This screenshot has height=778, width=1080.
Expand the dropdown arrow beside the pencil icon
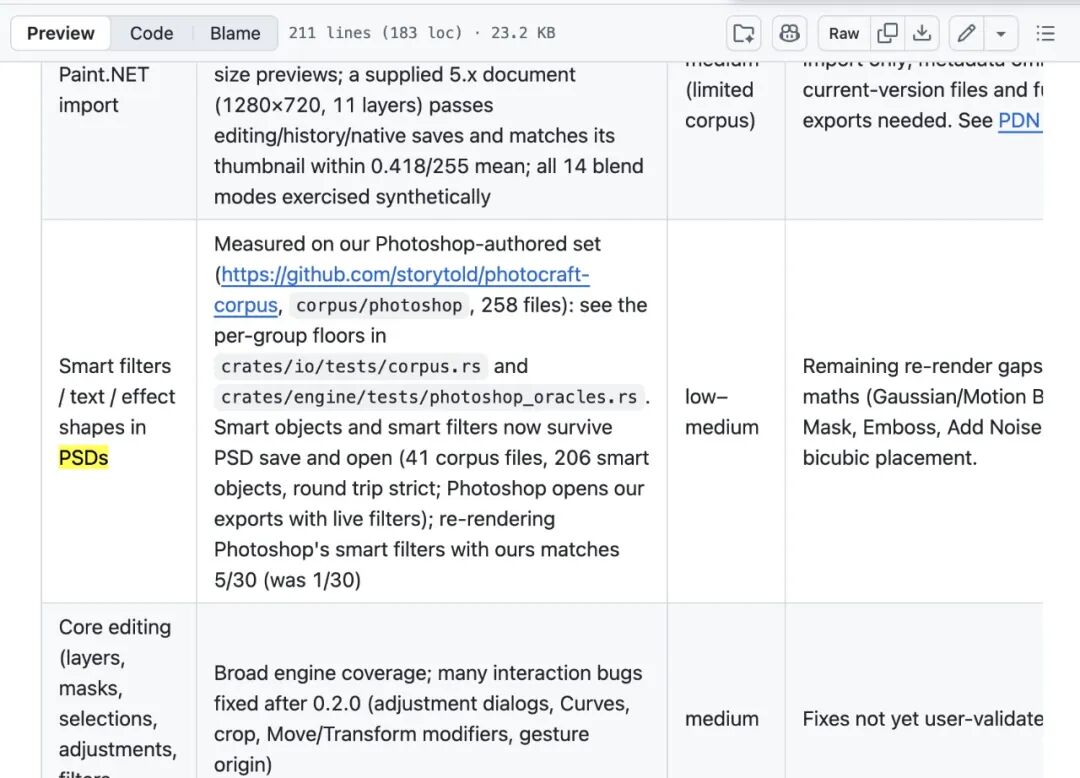pos(1001,33)
